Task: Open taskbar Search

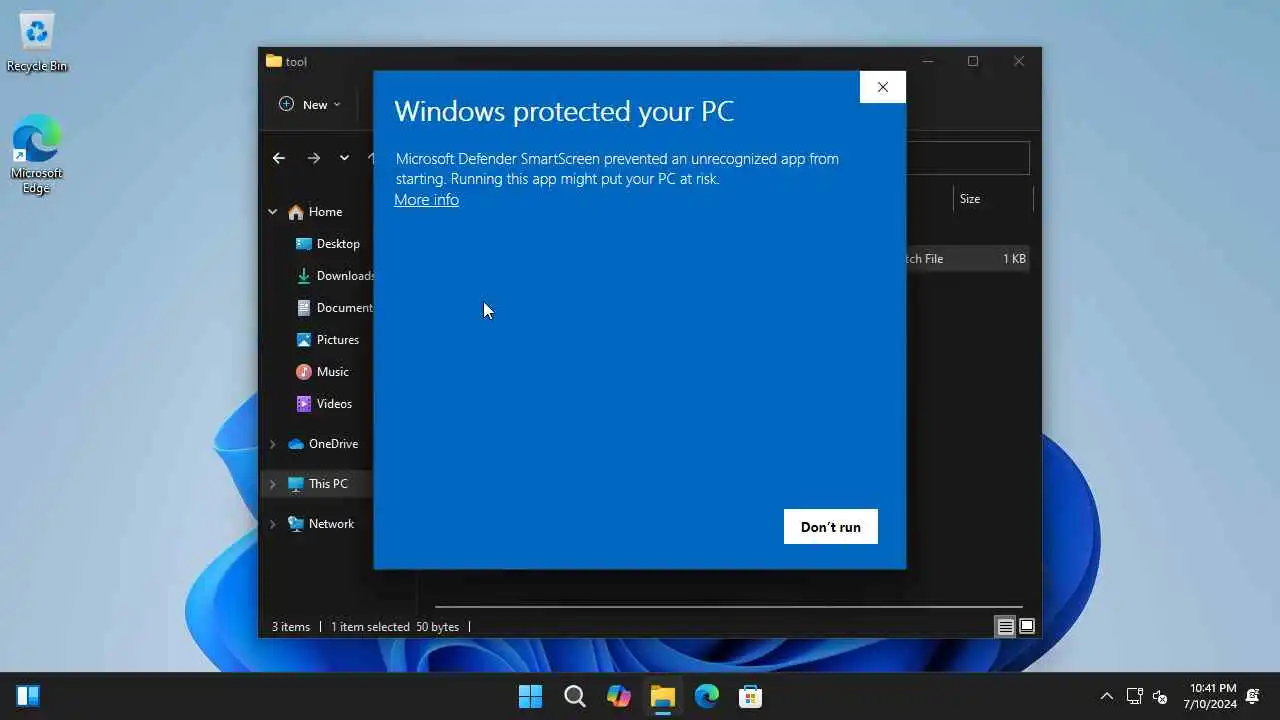Action: (574, 696)
